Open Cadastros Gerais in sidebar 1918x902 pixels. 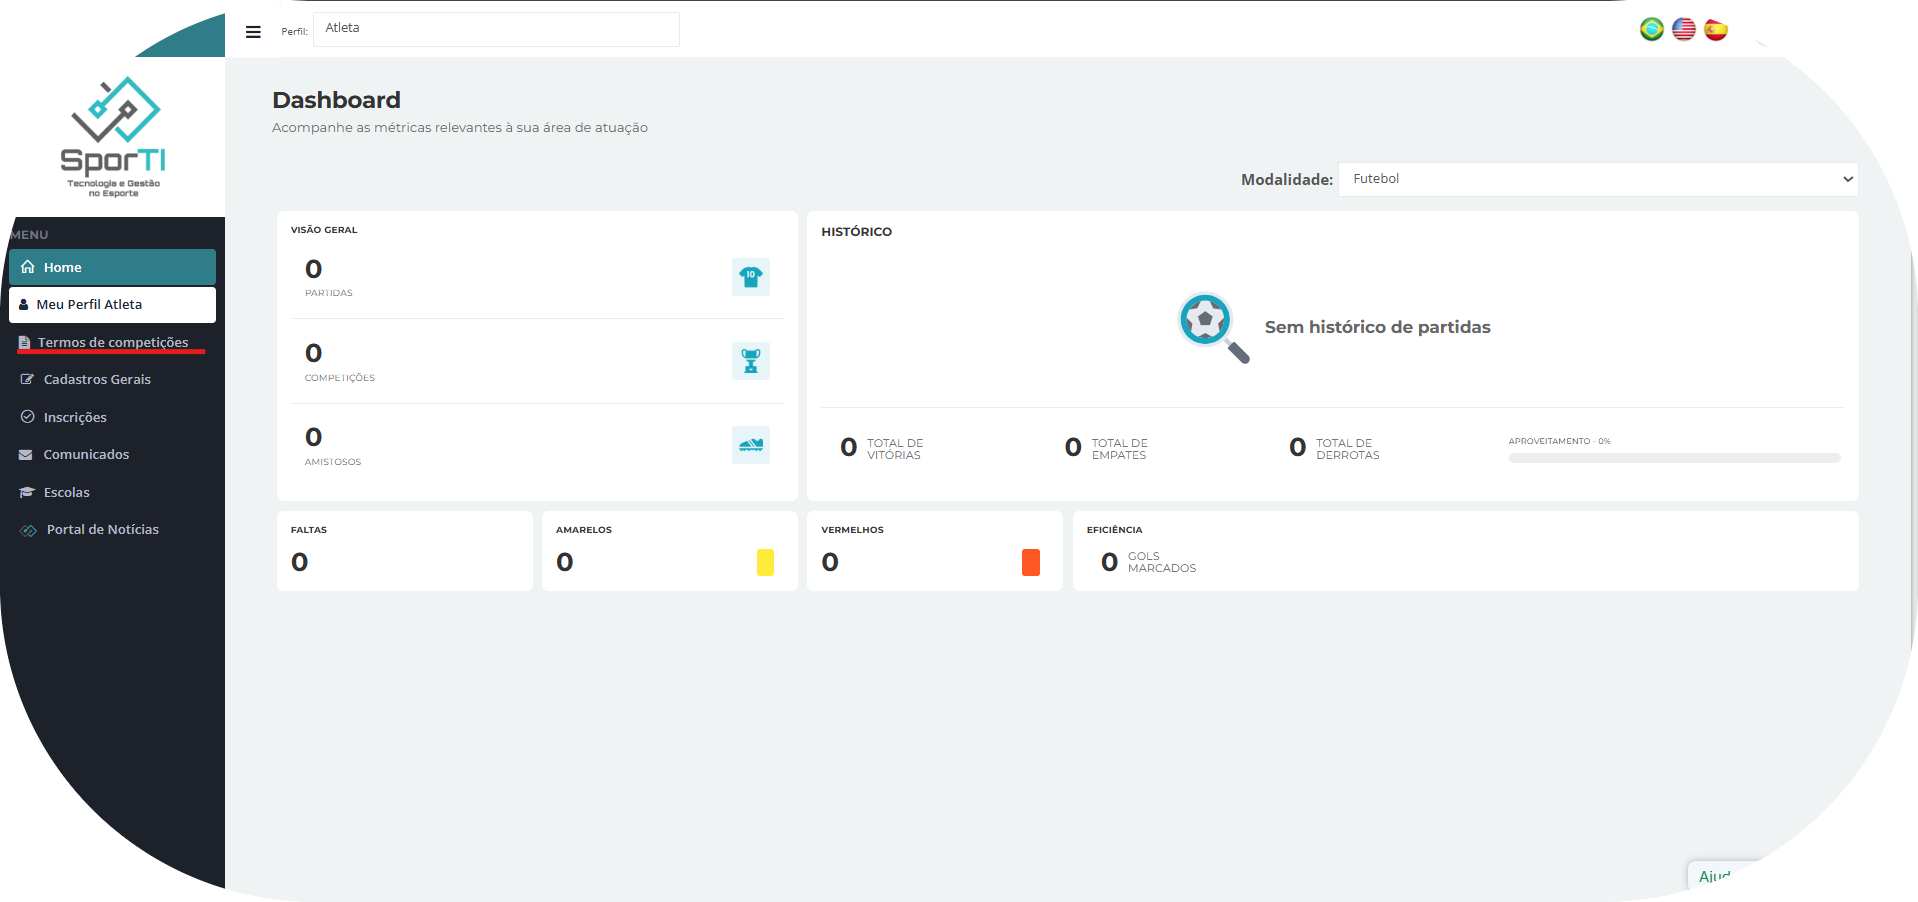coord(97,380)
